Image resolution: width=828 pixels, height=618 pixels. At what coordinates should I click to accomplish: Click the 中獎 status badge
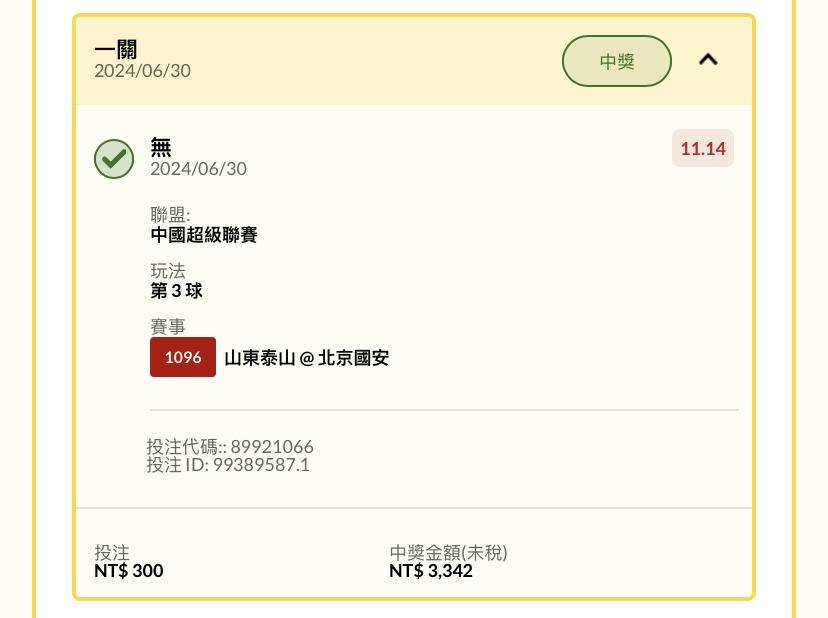click(x=617, y=61)
